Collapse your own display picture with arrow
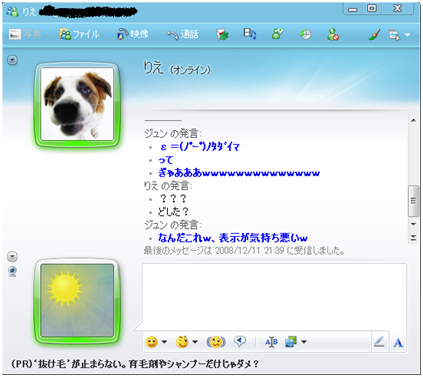Viewport: 423px width, 377px height. click(12, 256)
